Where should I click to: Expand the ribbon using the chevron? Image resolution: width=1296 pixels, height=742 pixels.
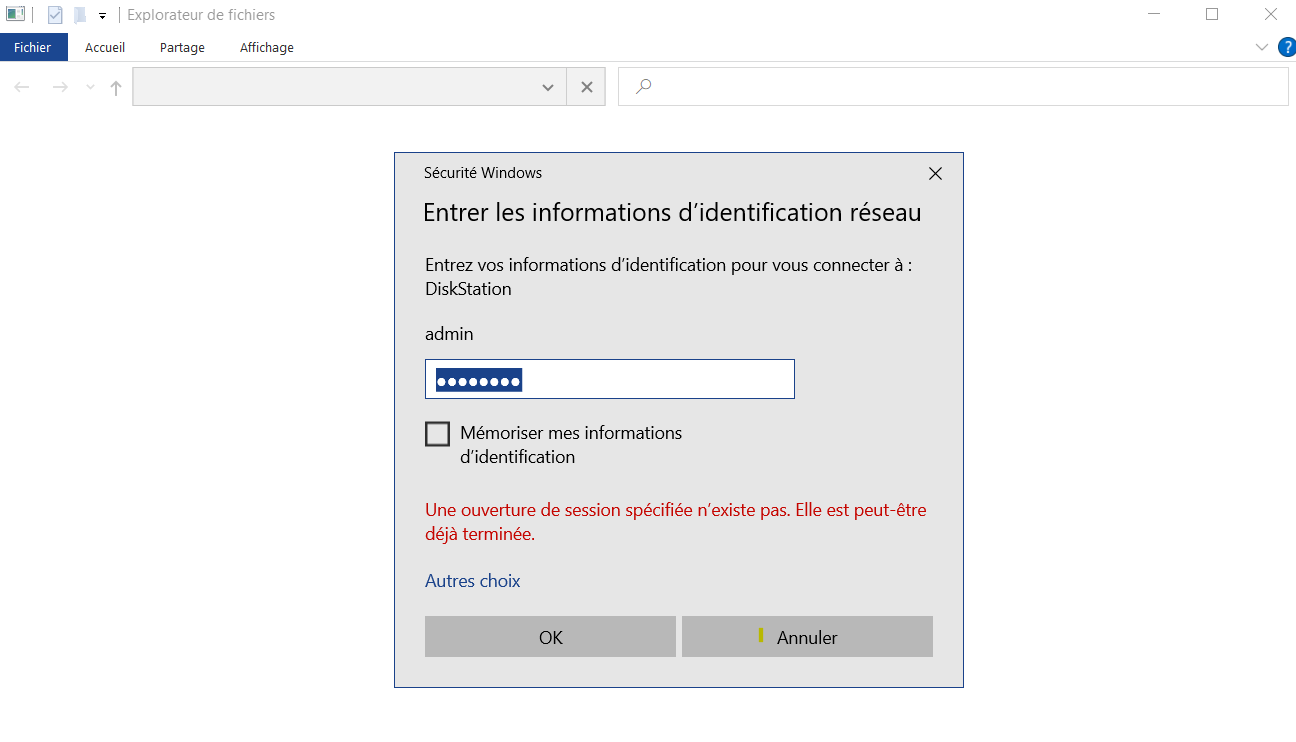point(1261,47)
